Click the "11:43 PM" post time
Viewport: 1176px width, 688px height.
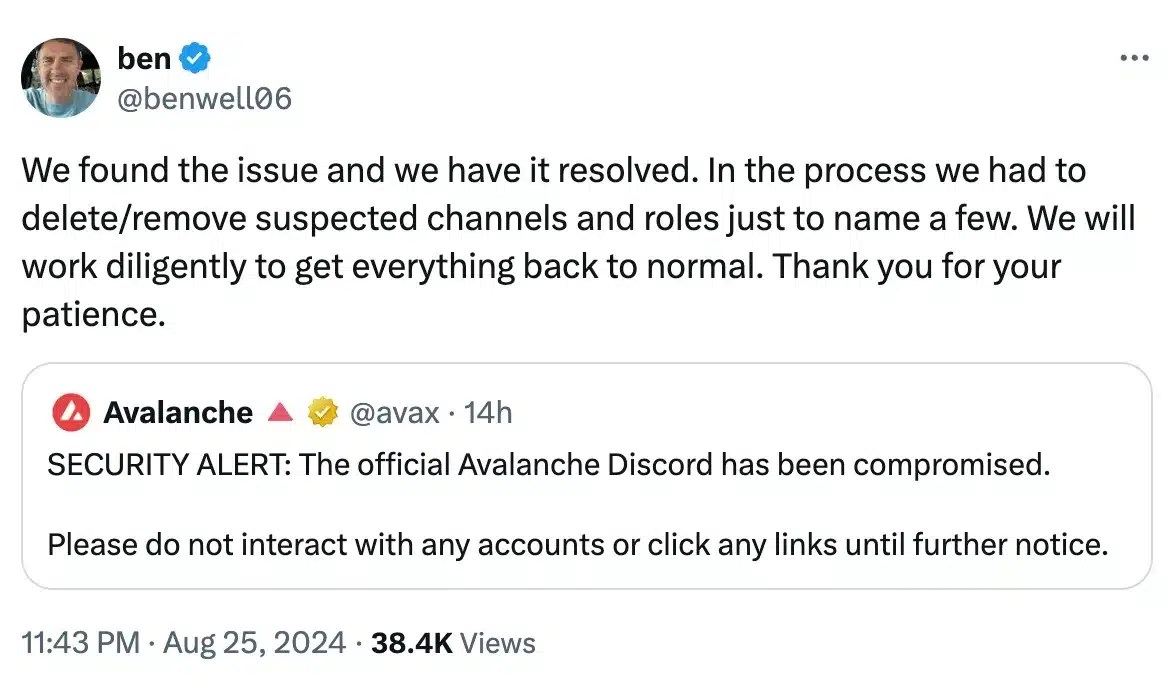(x=80, y=643)
